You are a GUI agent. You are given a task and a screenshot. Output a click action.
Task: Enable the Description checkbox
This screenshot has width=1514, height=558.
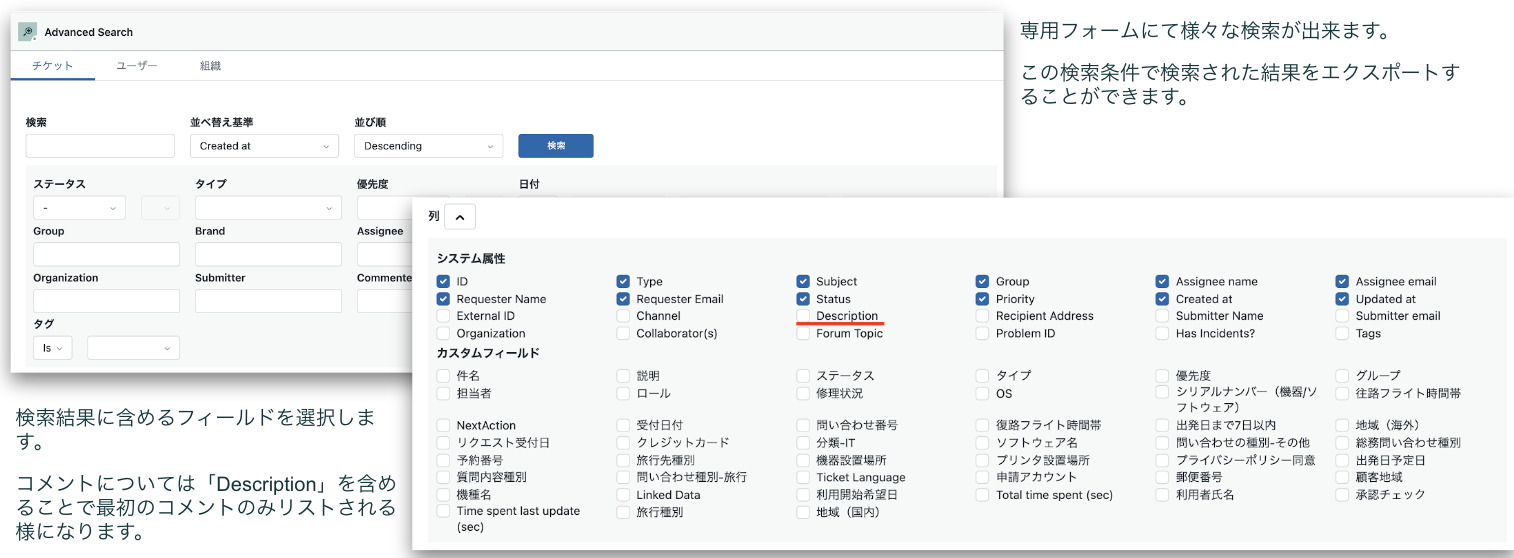click(804, 316)
